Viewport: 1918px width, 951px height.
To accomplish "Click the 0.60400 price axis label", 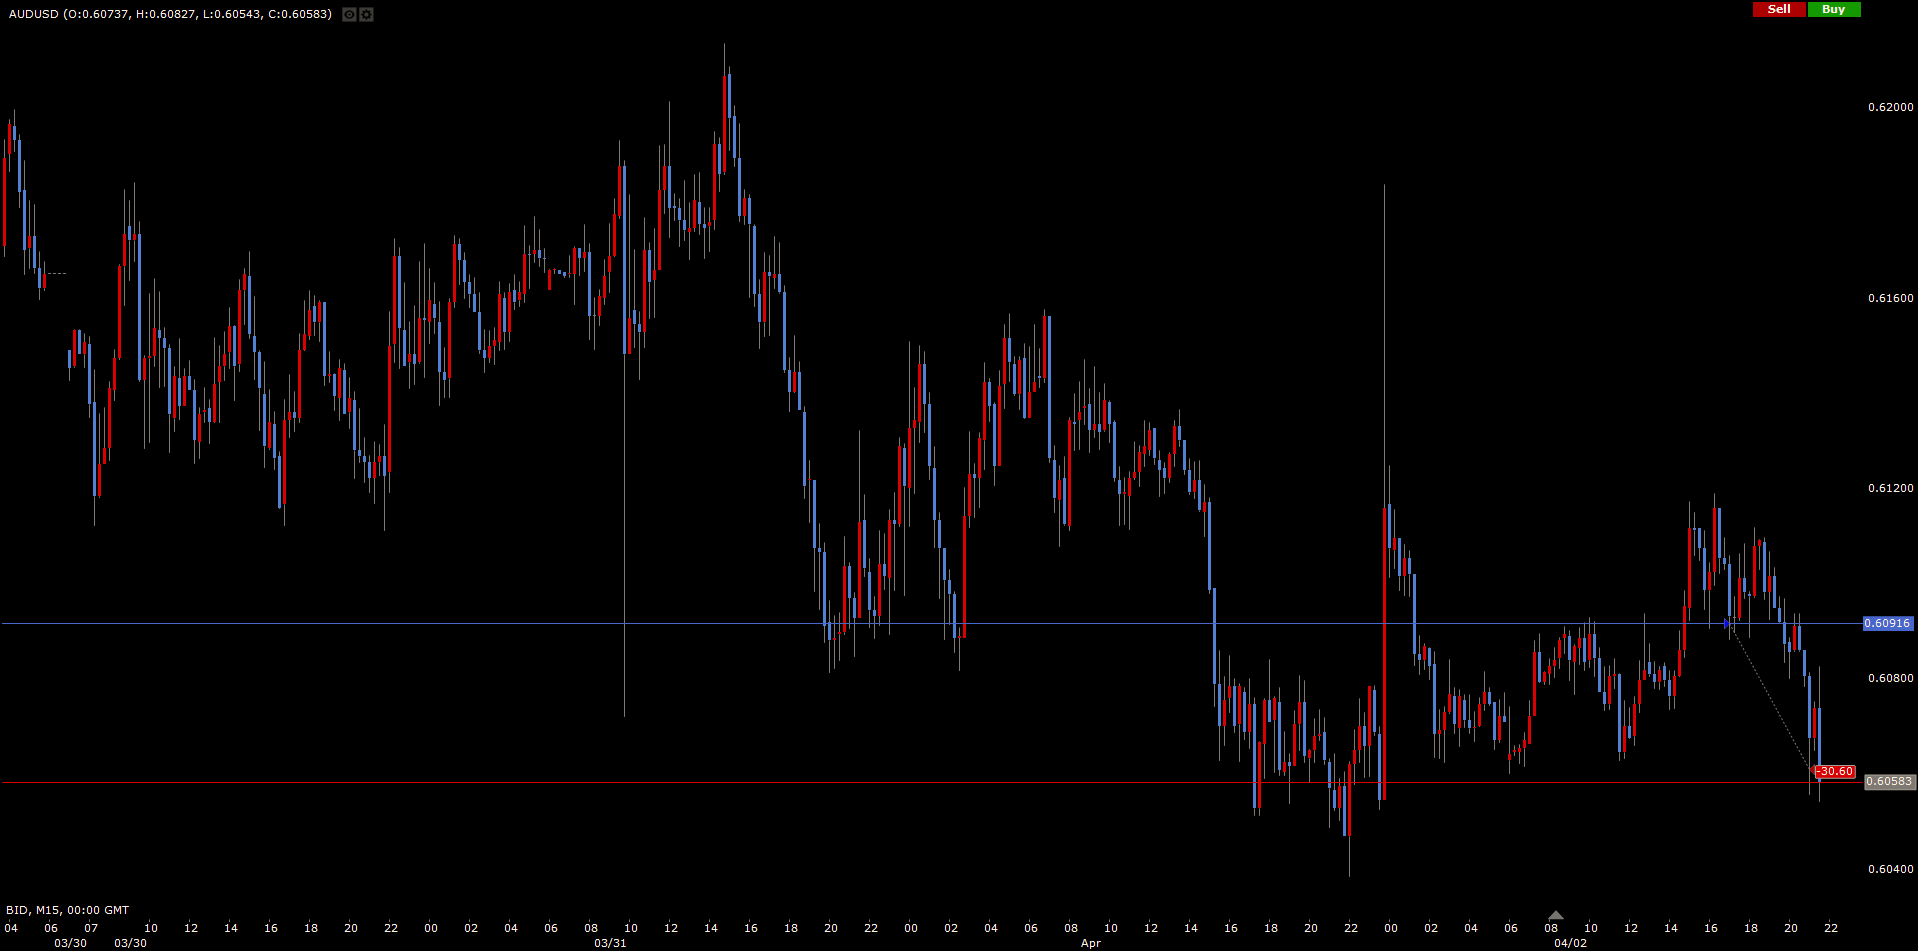I will click(1890, 869).
